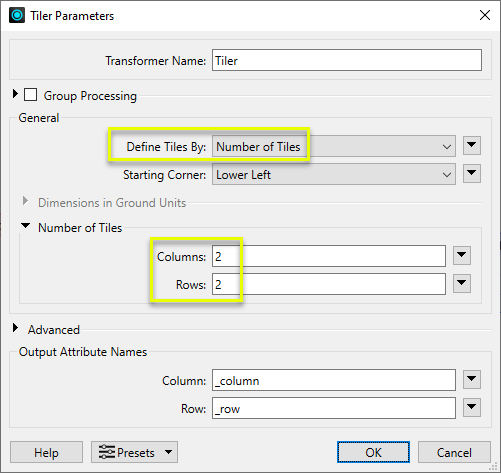
Task: Open the Columns value options arrow
Action: click(x=462, y=256)
